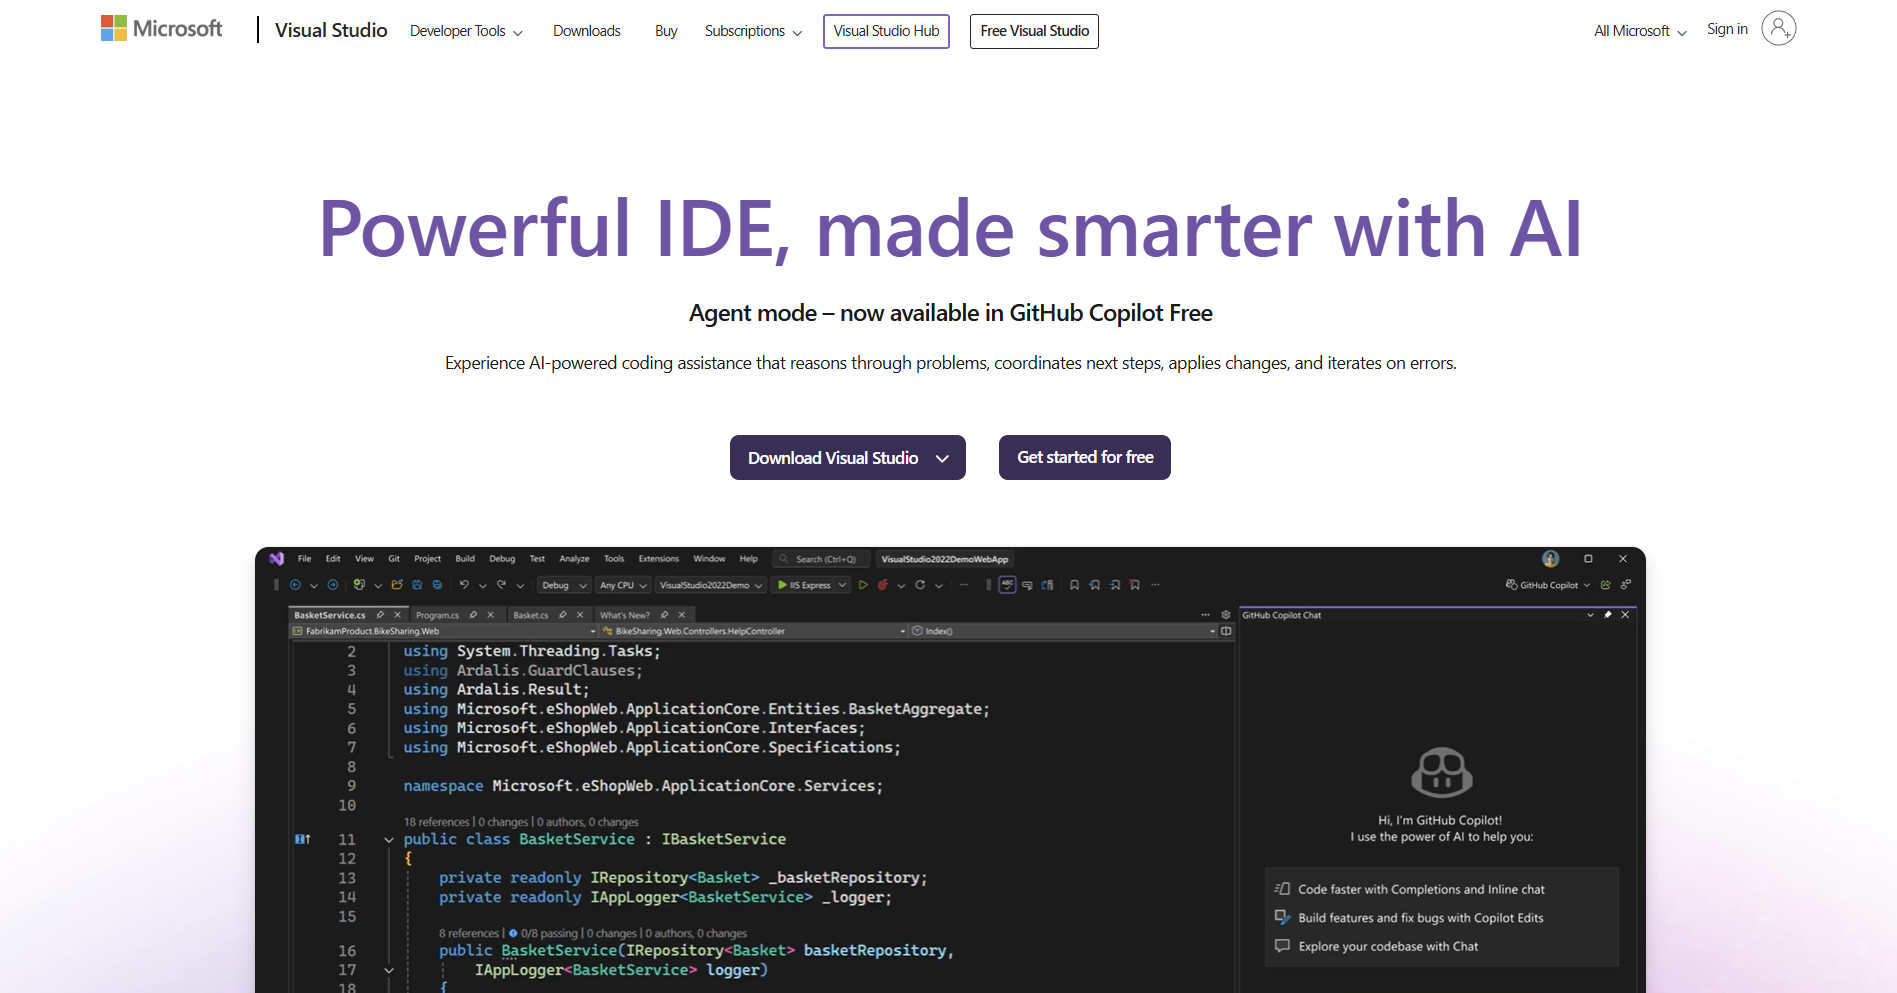Open the FabrikamProduct.BikeSharing.Web project dropdown
The width and height of the screenshot is (1897, 993).
point(443,631)
